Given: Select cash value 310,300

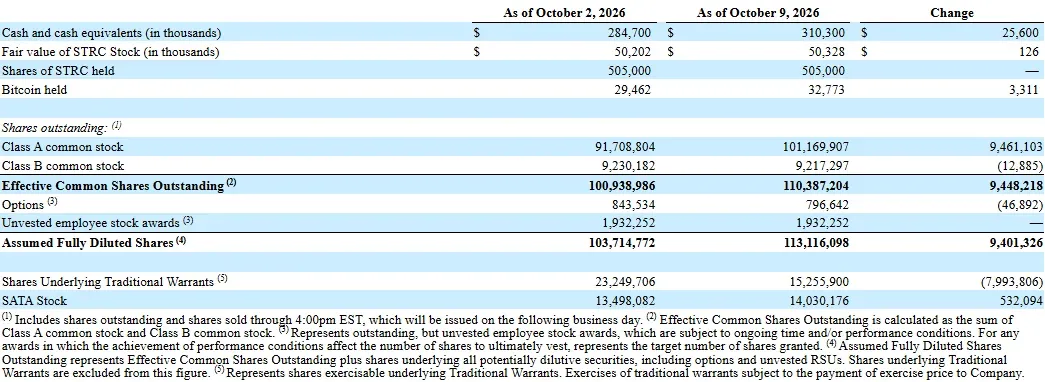Looking at the screenshot, I should point(823,32).
